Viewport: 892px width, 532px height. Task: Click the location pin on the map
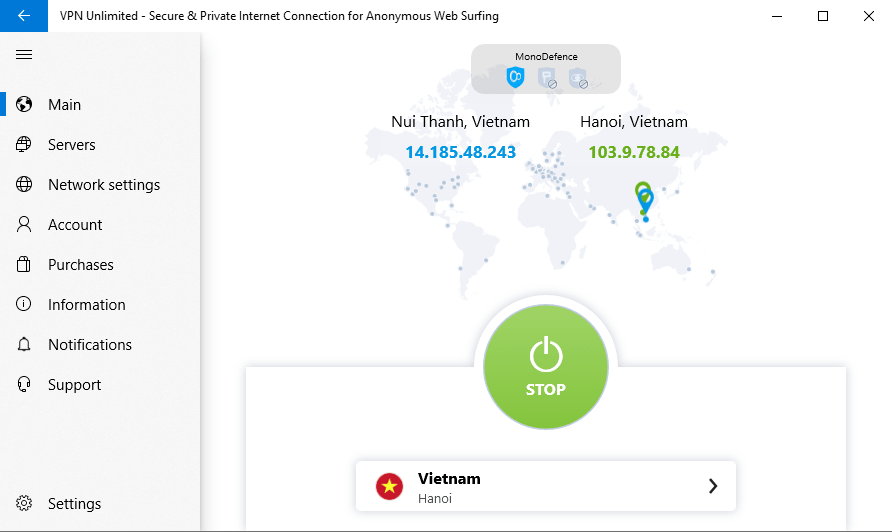(x=645, y=201)
